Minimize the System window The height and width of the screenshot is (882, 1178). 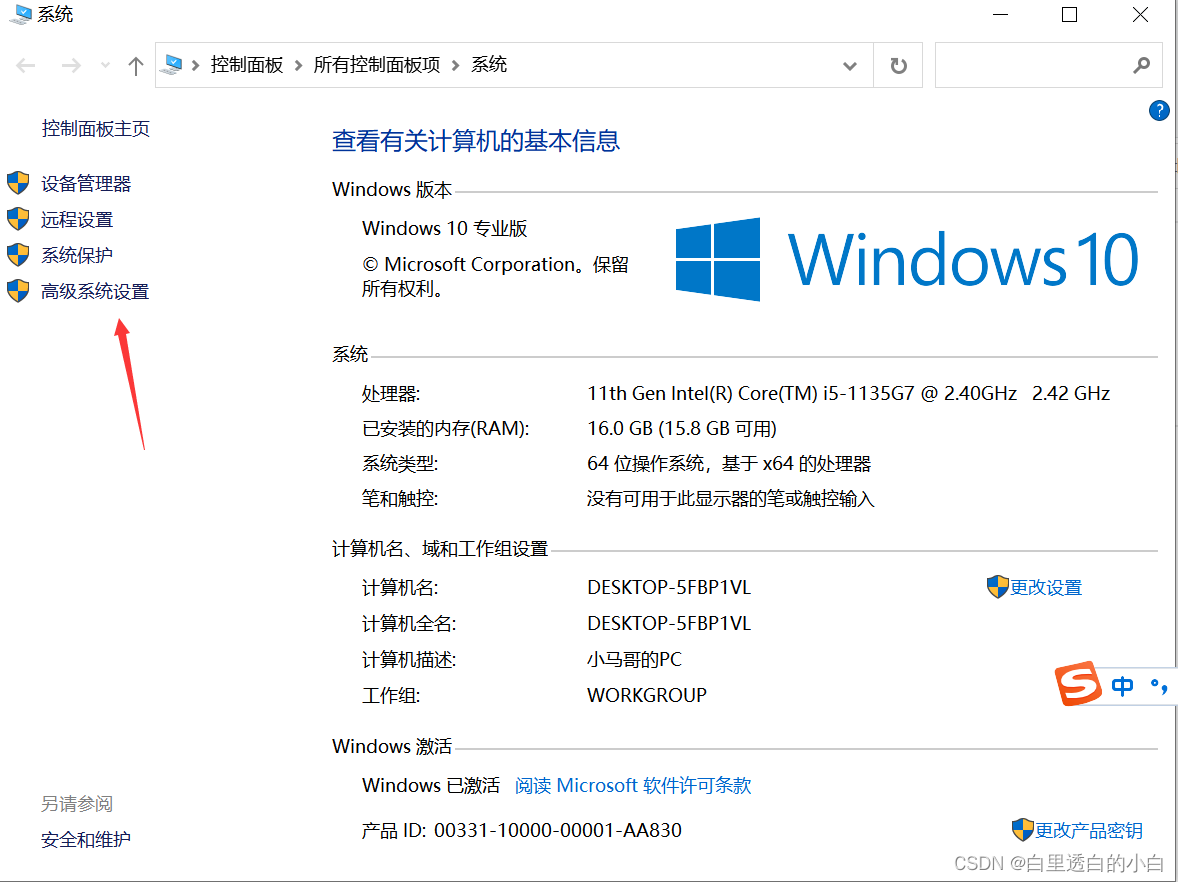[x=1000, y=14]
